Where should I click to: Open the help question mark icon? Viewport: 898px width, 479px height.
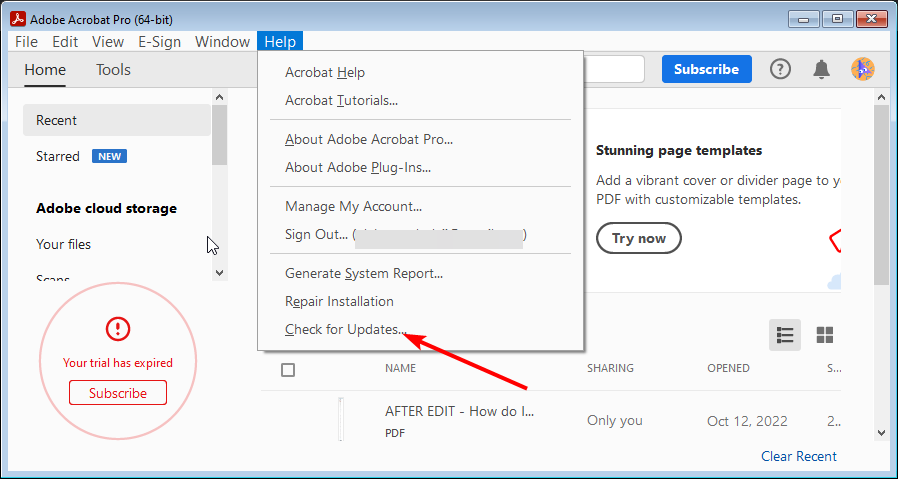tap(780, 69)
